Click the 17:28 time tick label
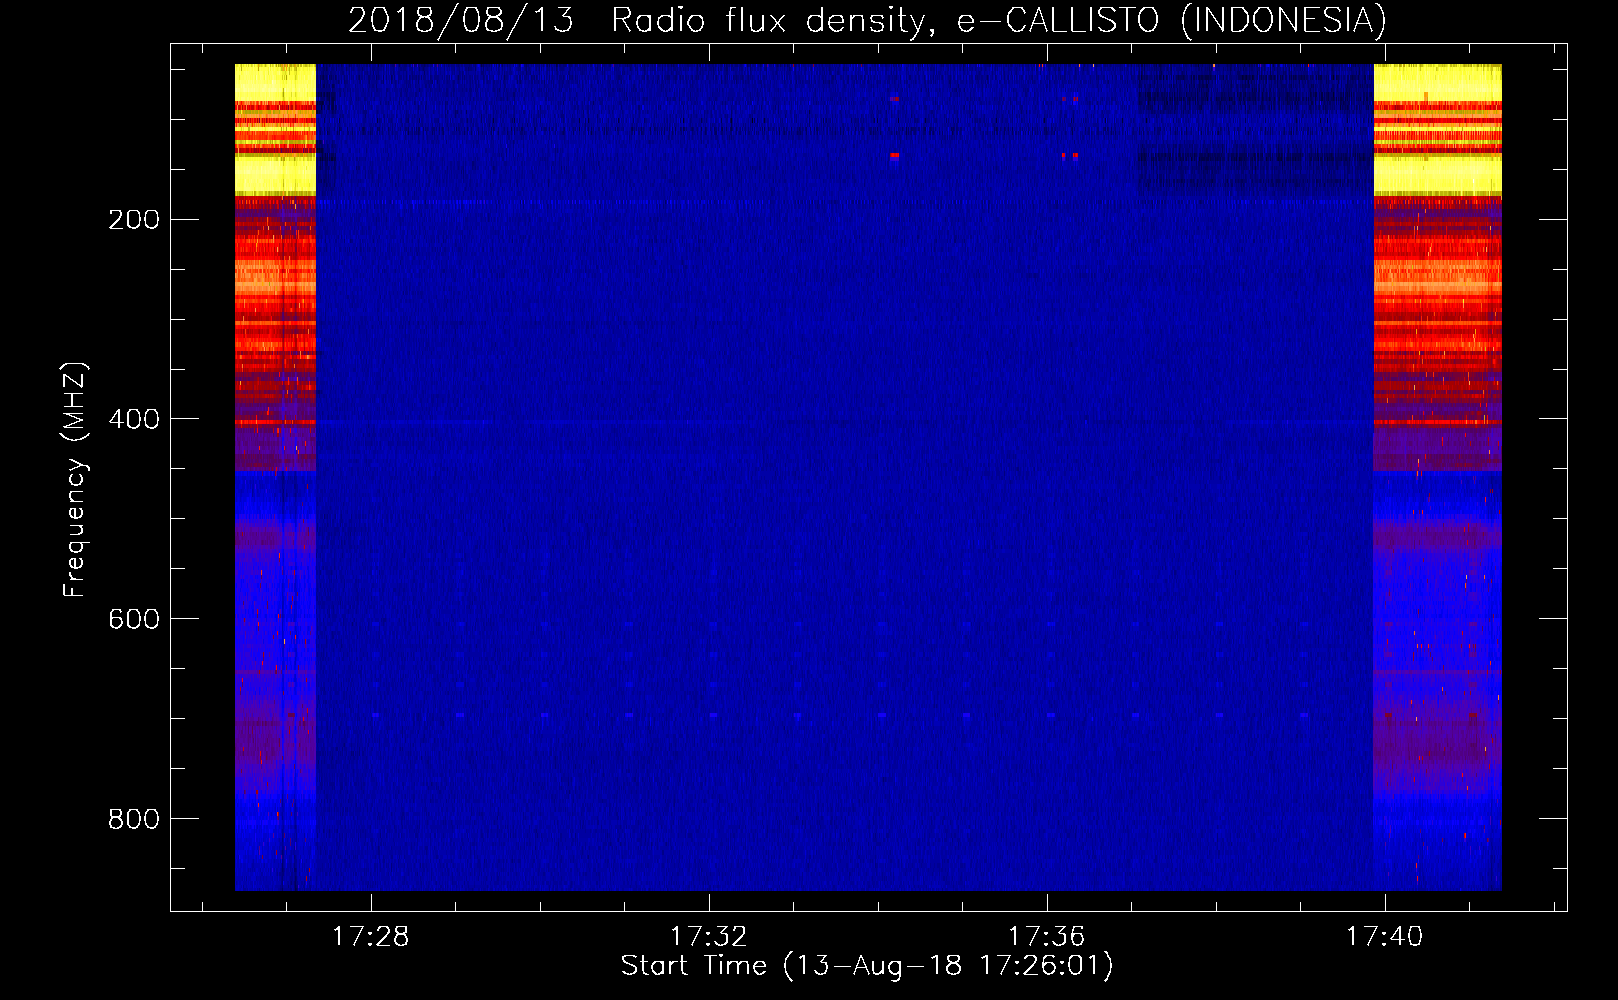Screen dimensions: 1618x1000 tap(371, 937)
